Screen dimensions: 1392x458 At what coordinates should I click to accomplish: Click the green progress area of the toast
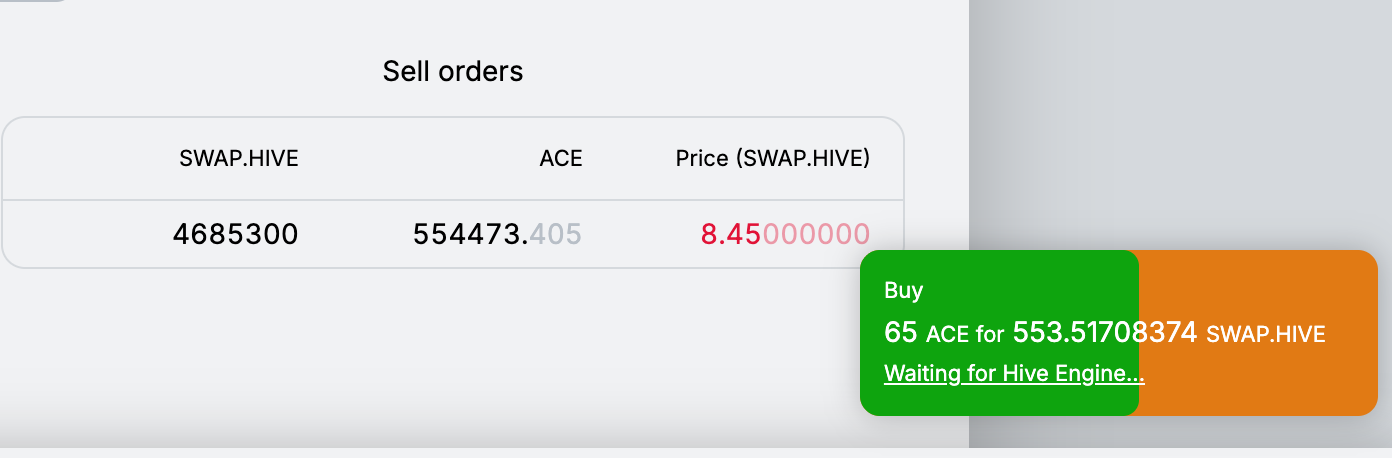click(x=1000, y=400)
